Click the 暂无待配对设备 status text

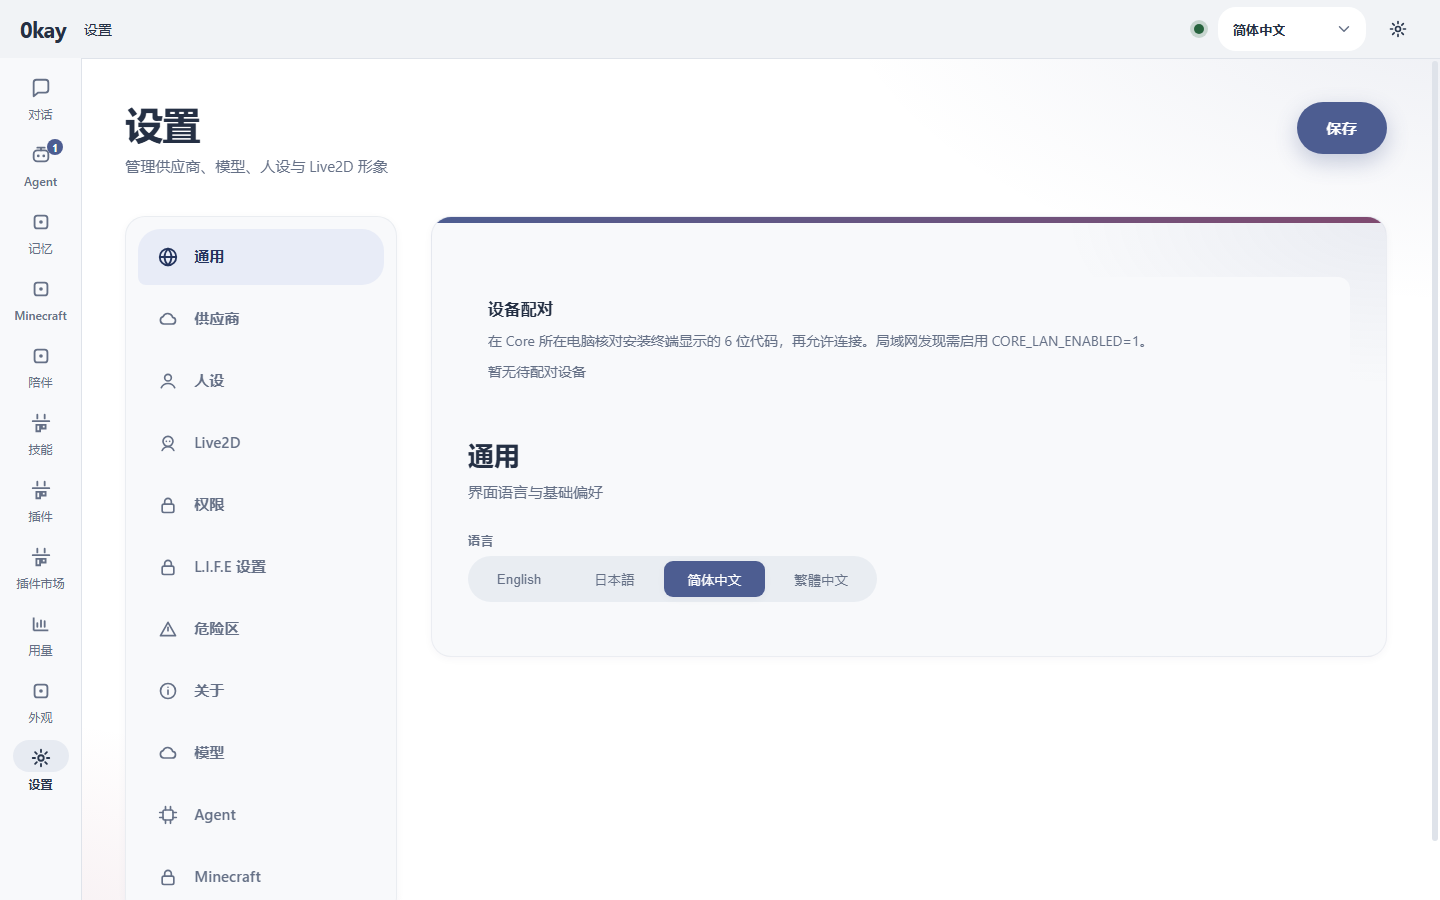537,372
